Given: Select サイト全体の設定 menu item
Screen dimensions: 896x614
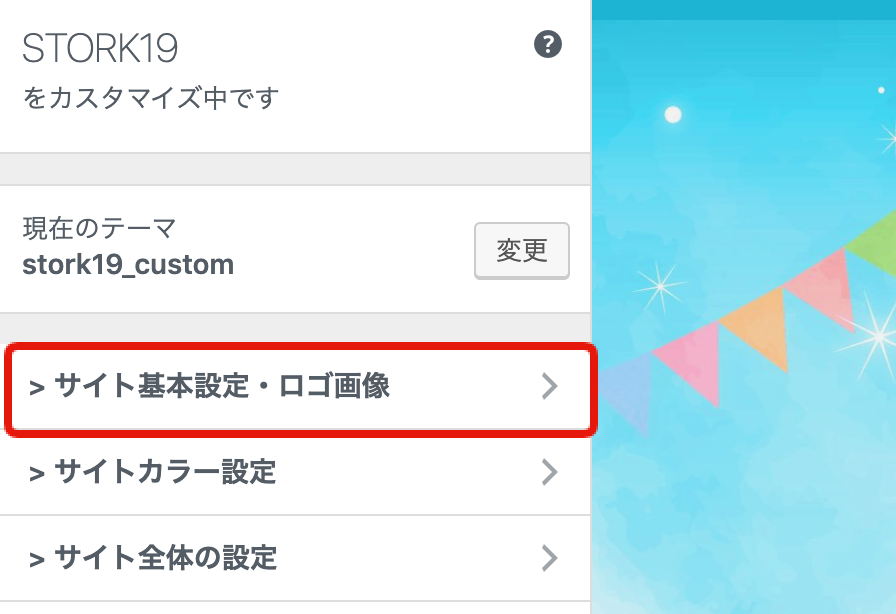Looking at the screenshot, I should [295, 558].
